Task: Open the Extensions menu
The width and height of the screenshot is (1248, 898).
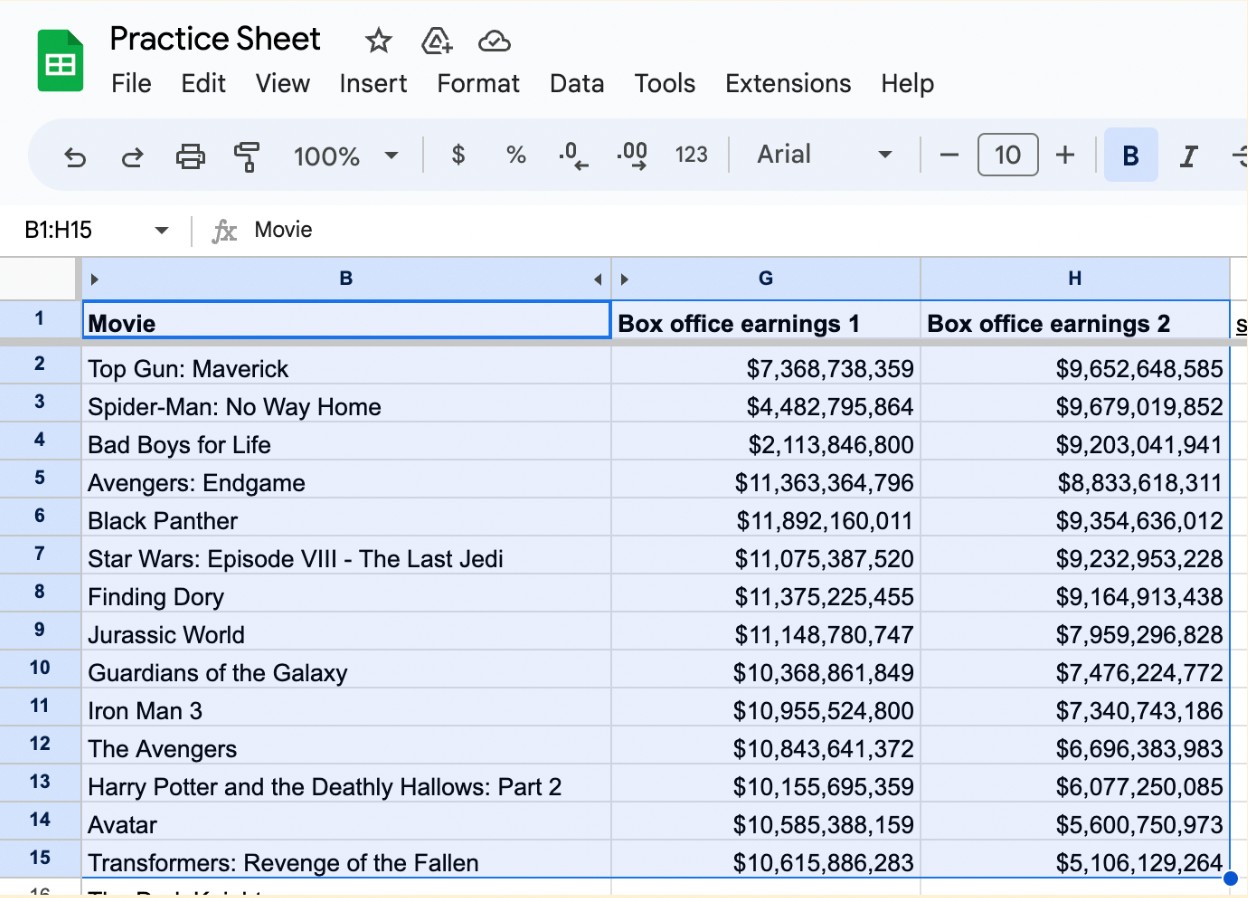Action: tap(788, 84)
